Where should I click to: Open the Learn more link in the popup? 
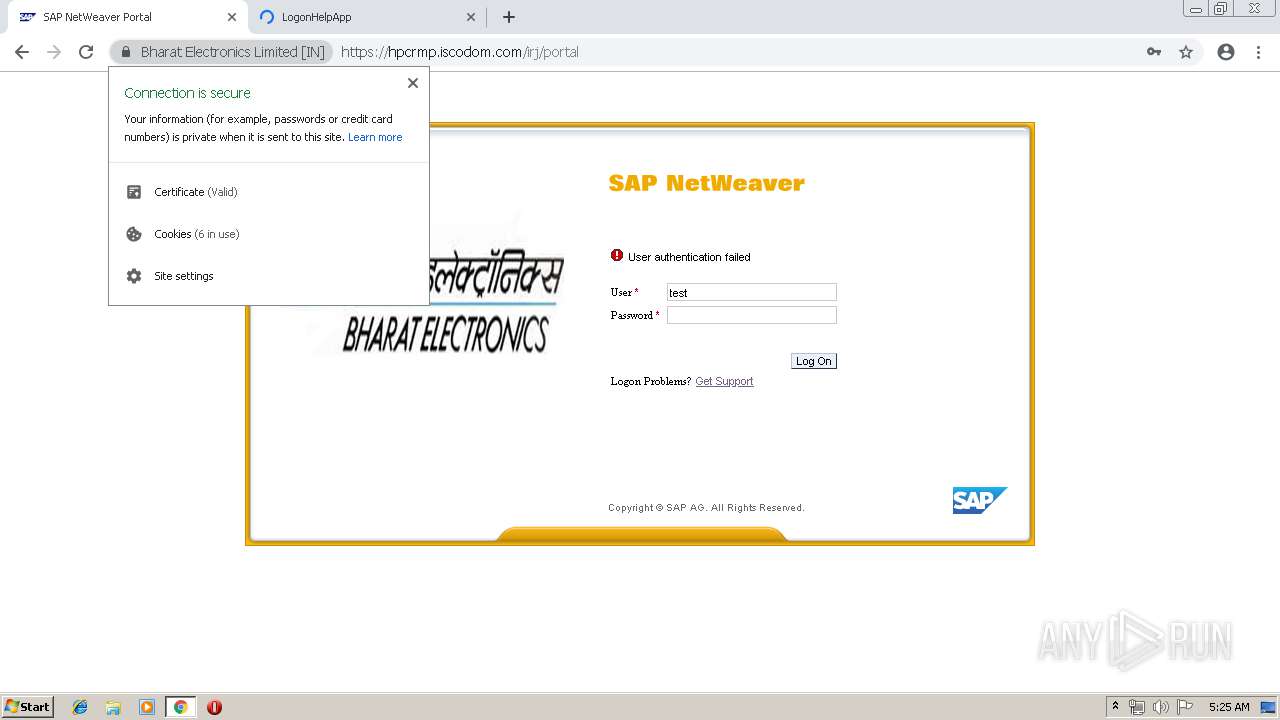pyautogui.click(x=375, y=137)
